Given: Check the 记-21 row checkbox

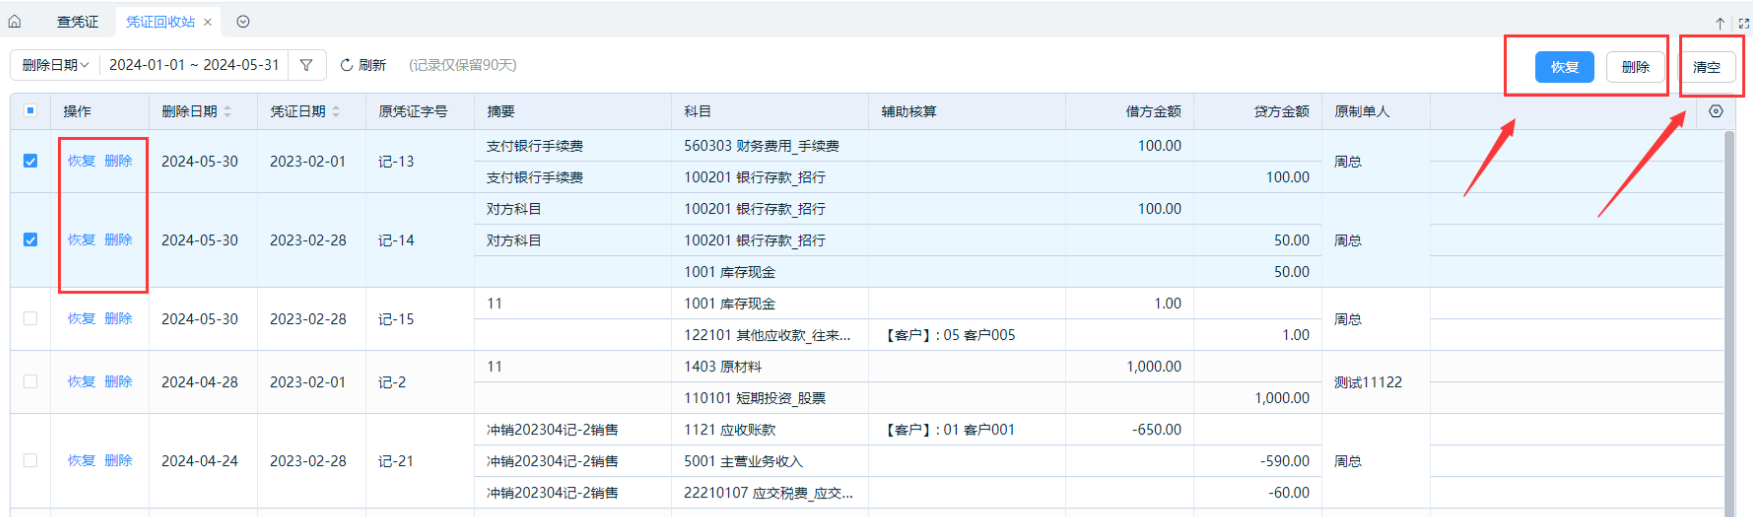Looking at the screenshot, I should coord(30,461).
